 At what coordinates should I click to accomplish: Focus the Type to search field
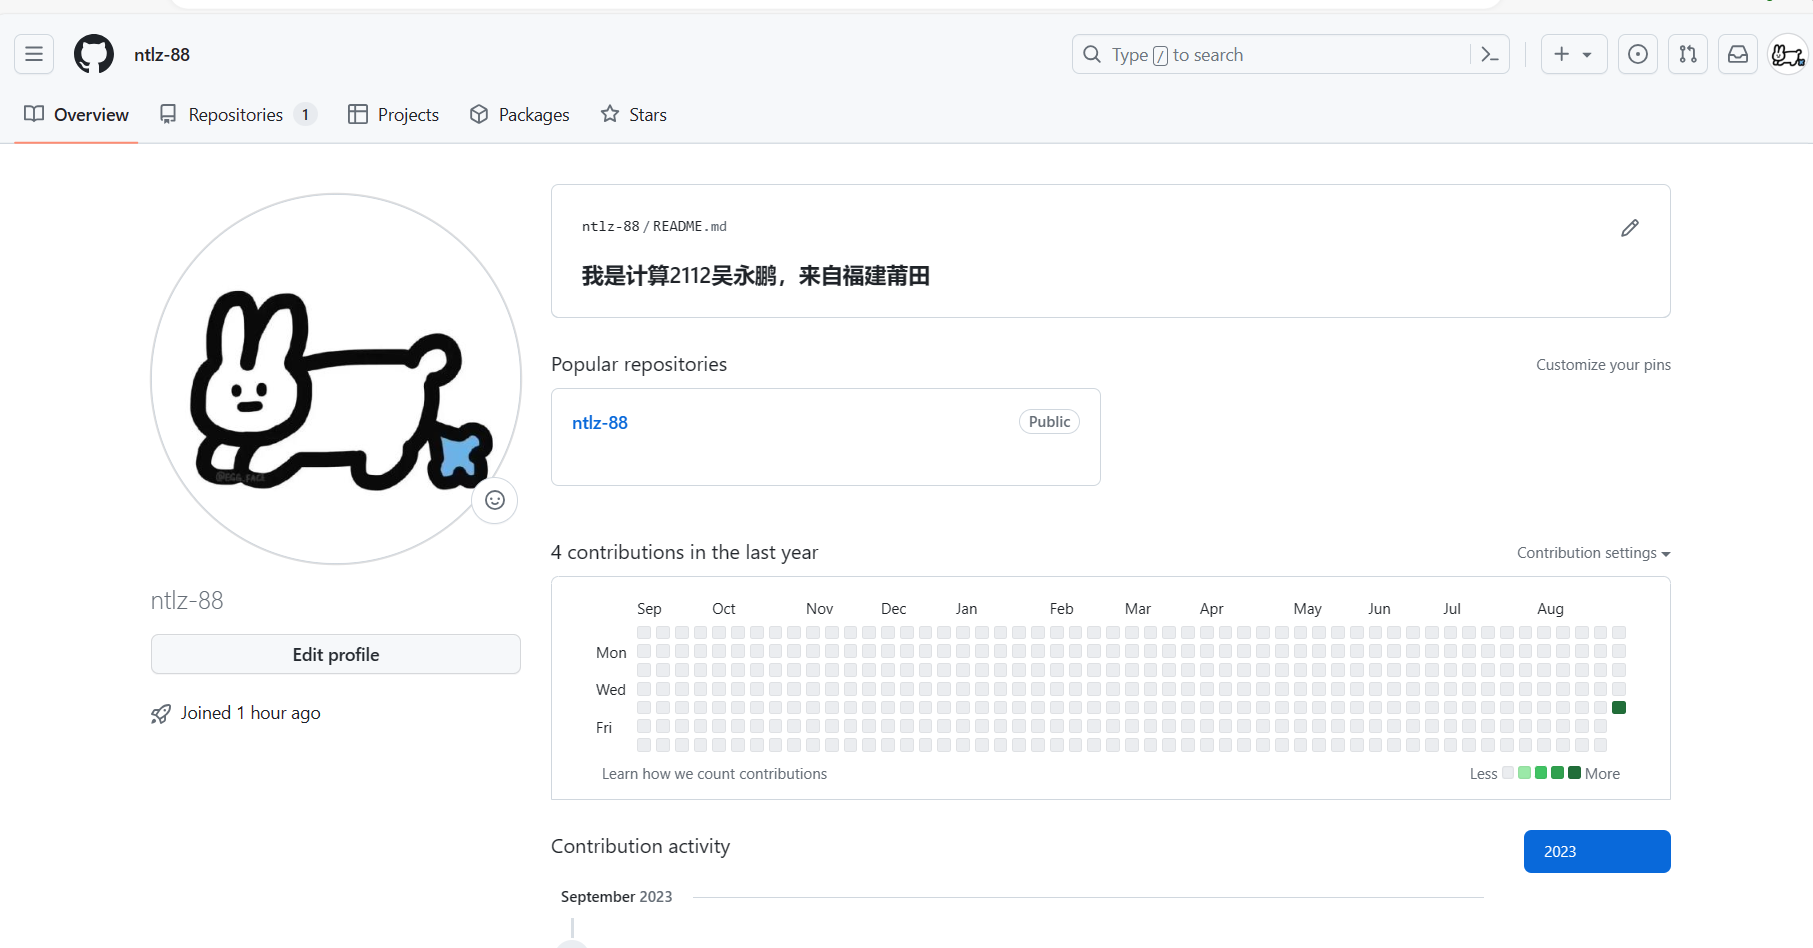pos(1290,54)
